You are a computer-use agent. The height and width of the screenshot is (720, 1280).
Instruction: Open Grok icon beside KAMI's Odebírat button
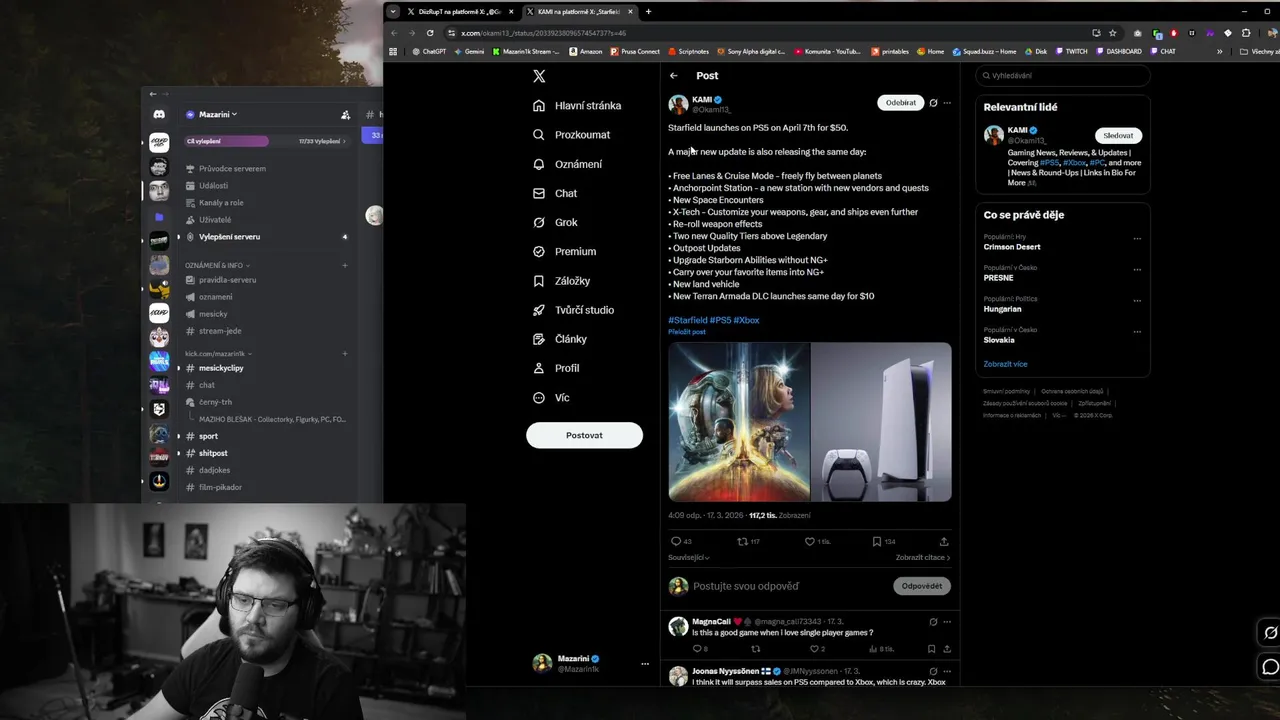pyautogui.click(x=933, y=103)
